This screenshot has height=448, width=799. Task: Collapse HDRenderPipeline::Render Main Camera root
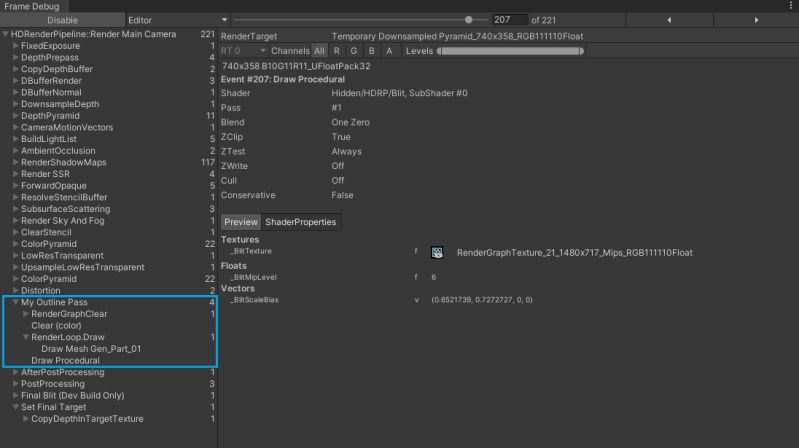tap(6, 34)
